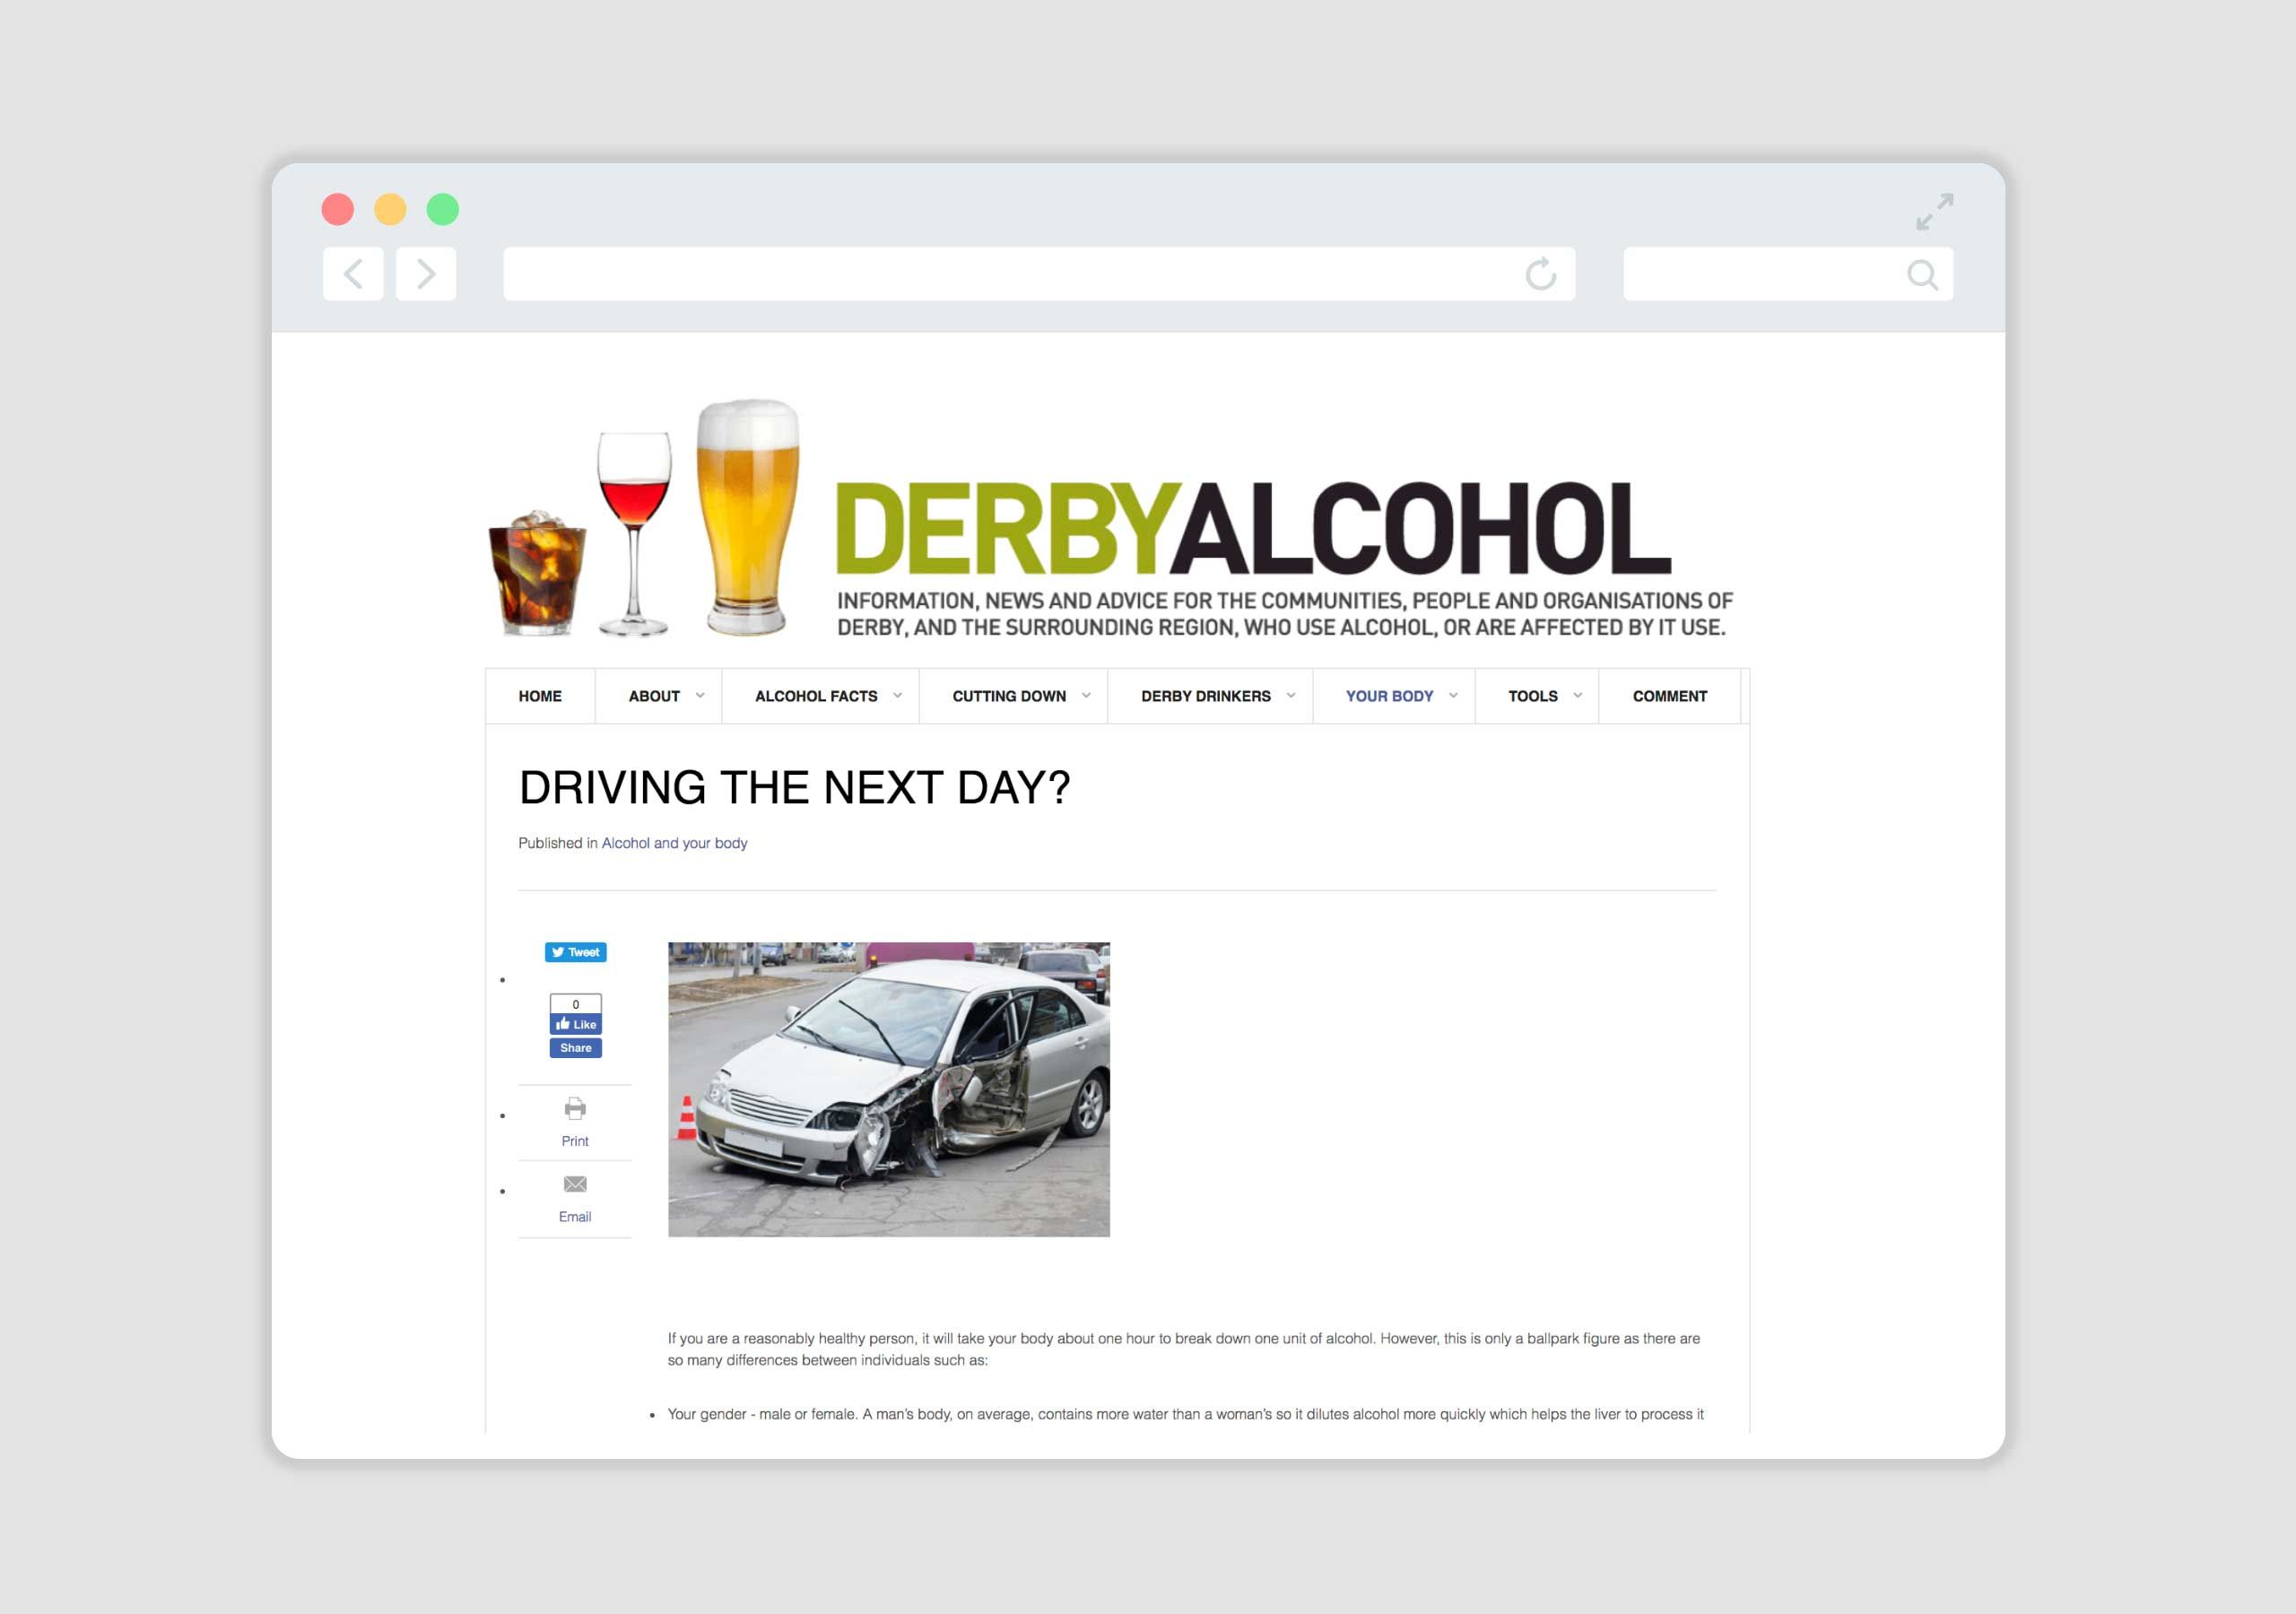The image size is (2296, 1614).
Task: Expand the Tools menu arrow
Action: coord(1577,696)
